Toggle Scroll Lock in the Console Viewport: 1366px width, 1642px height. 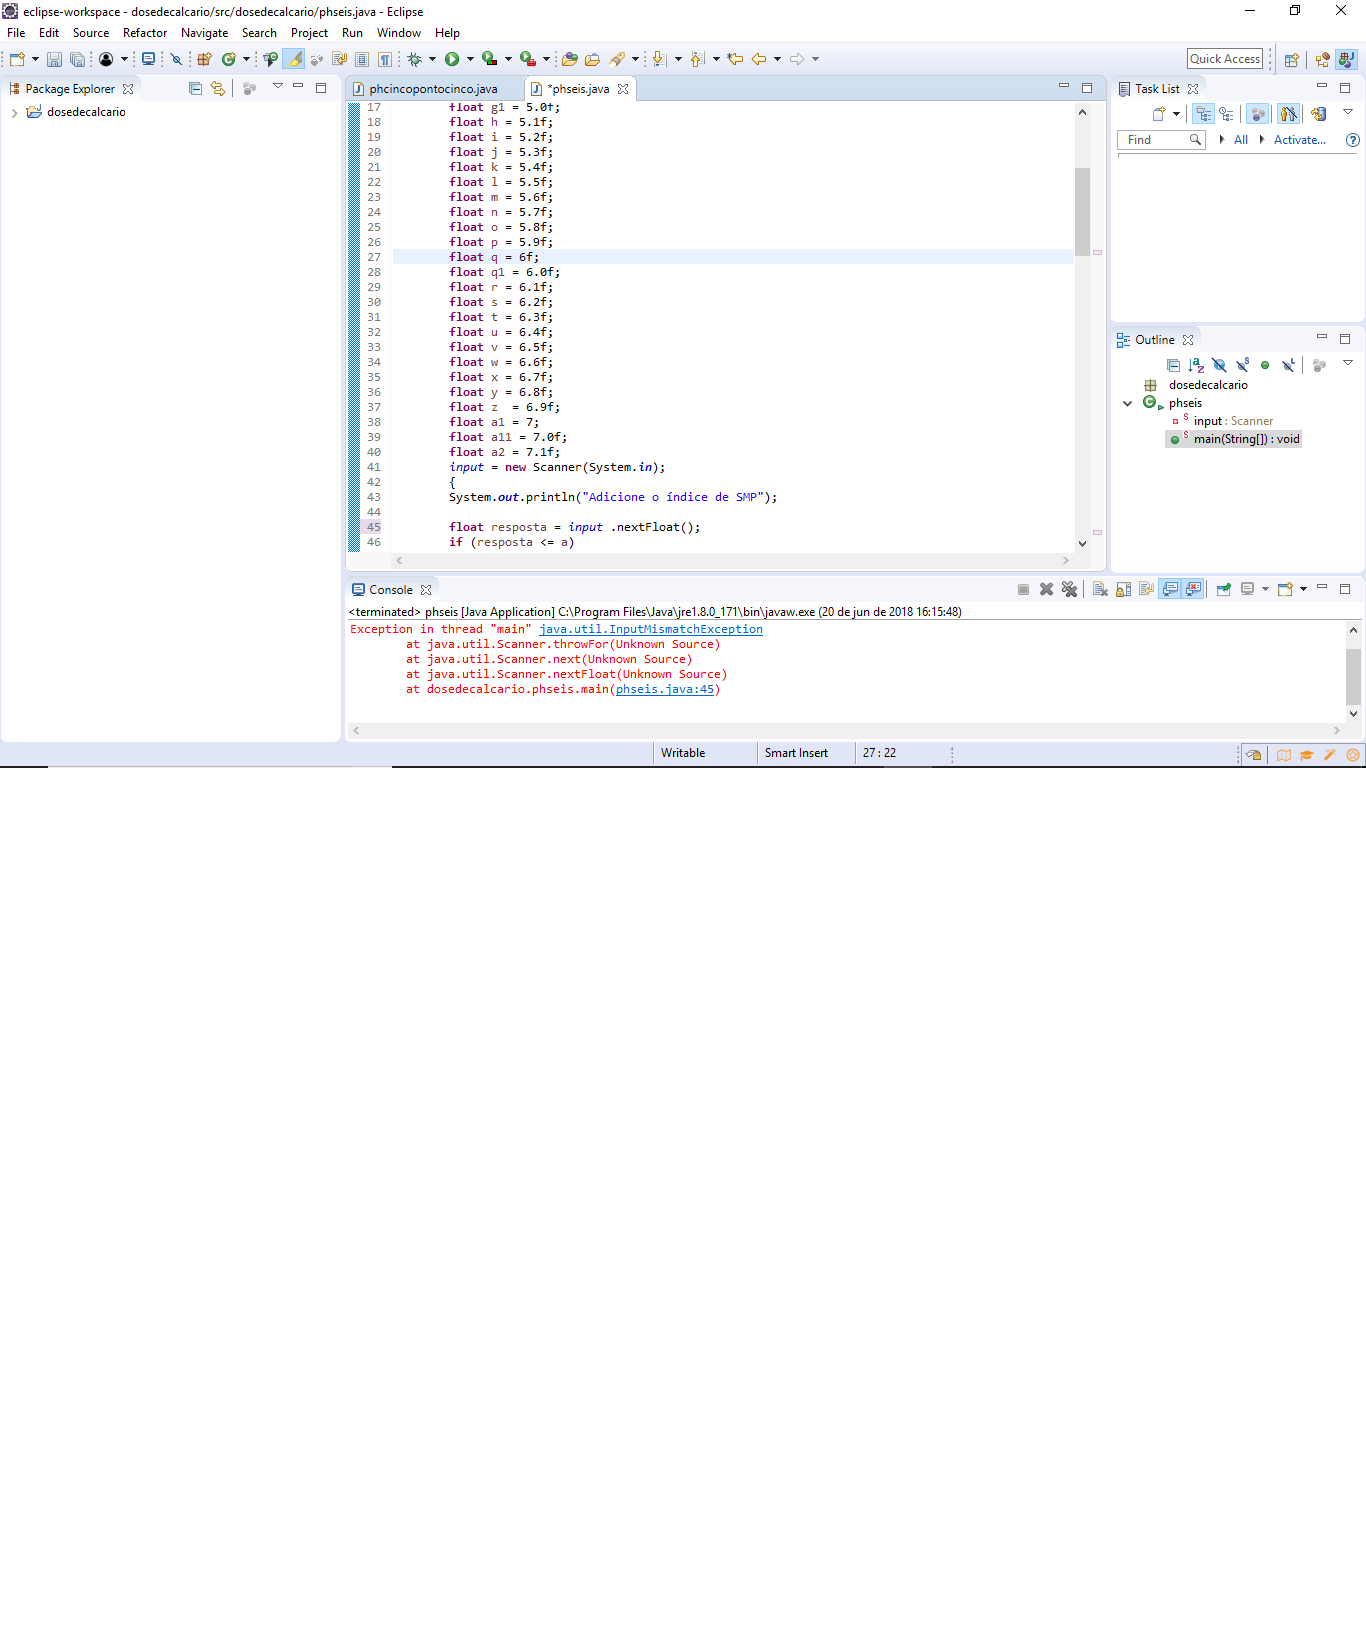1123,589
